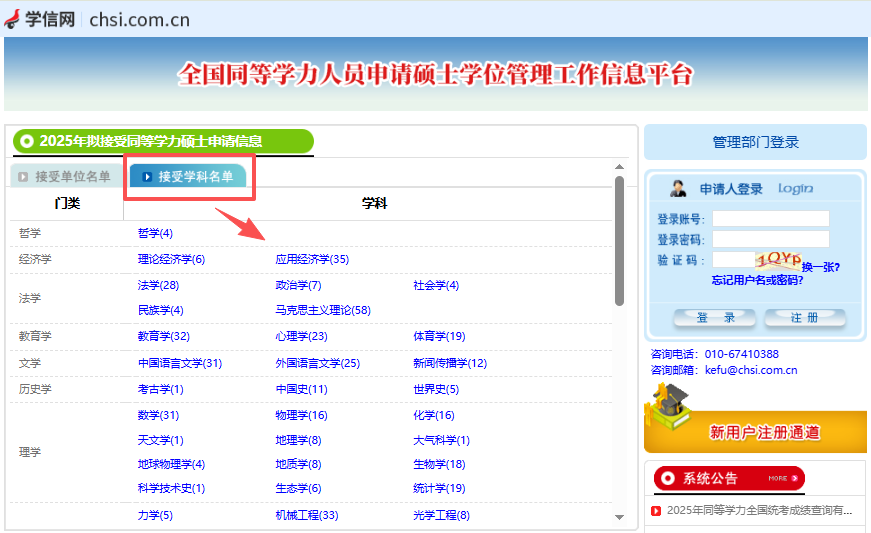Click scrollbar up arrow in subject list
The height and width of the screenshot is (533, 871).
point(619,167)
